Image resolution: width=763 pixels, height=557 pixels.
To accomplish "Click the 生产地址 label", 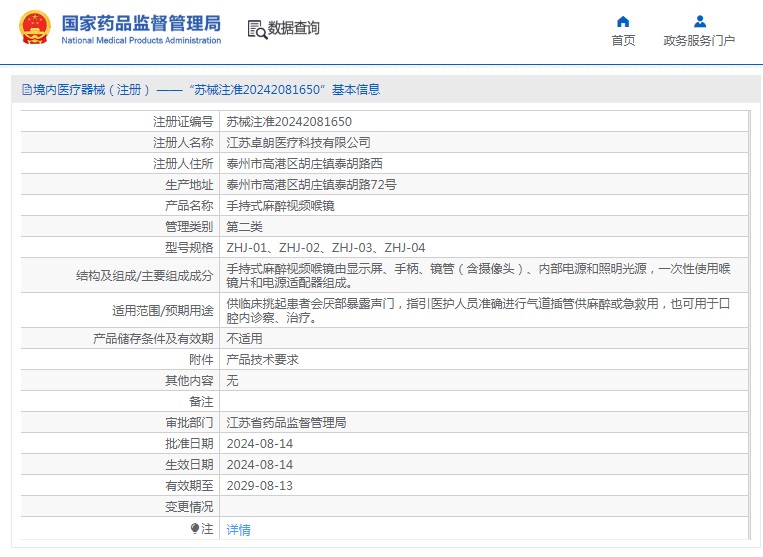I will [x=189, y=184].
